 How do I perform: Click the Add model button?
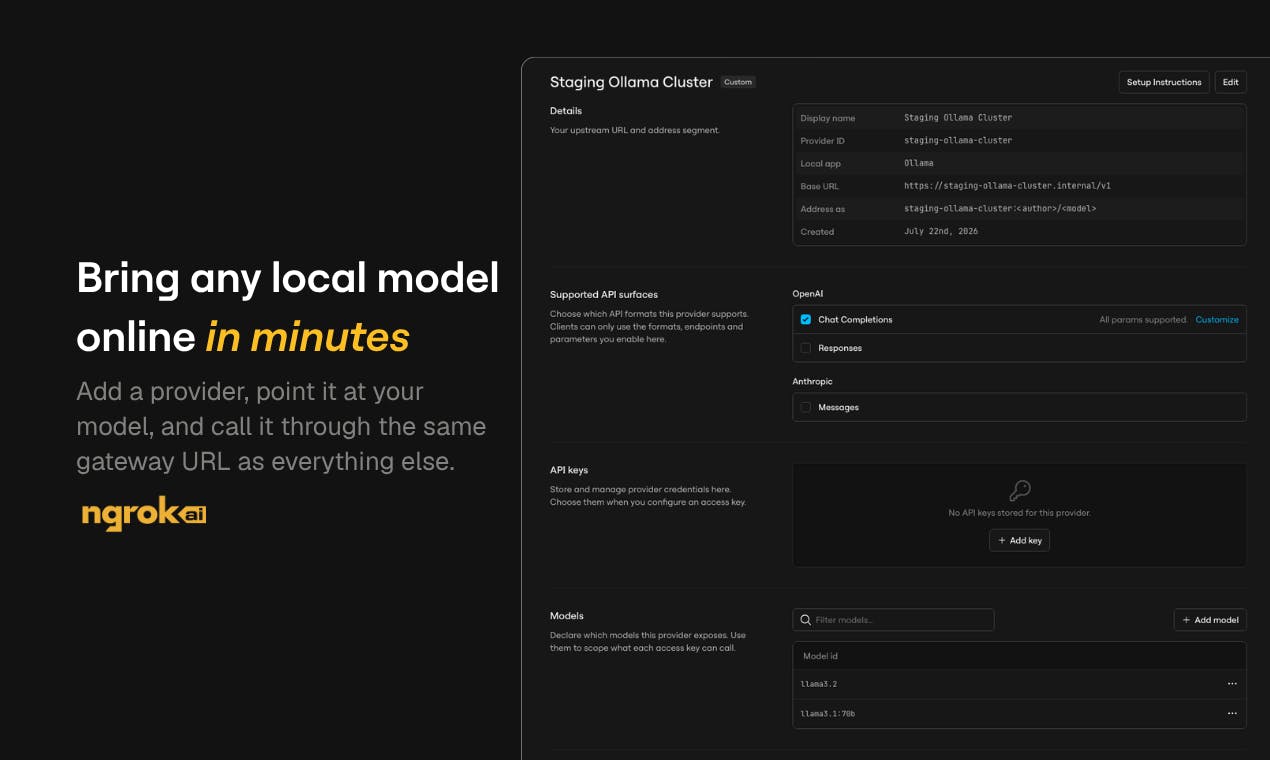tap(1210, 620)
